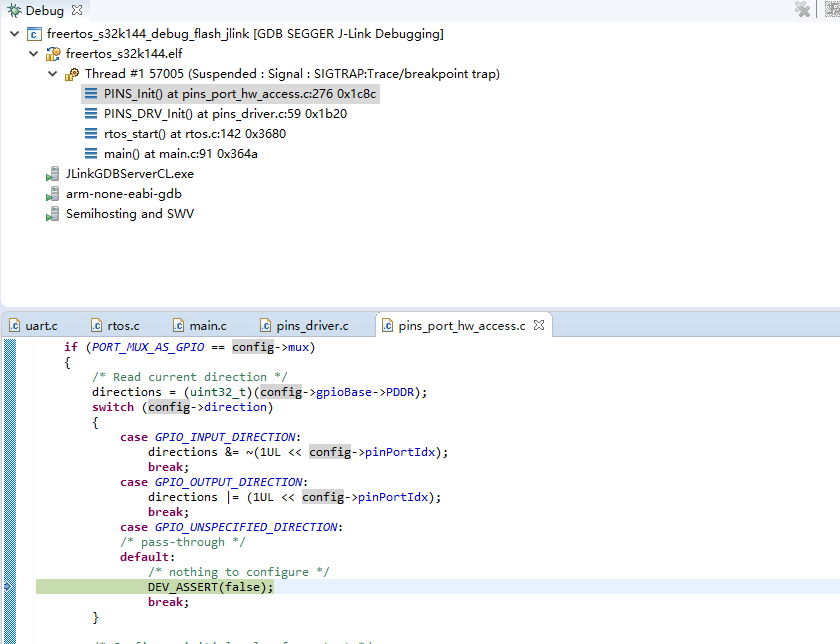This screenshot has height=644, width=840.
Task: Close the pins_port_hw_access.c editor tab
Action: 539,325
